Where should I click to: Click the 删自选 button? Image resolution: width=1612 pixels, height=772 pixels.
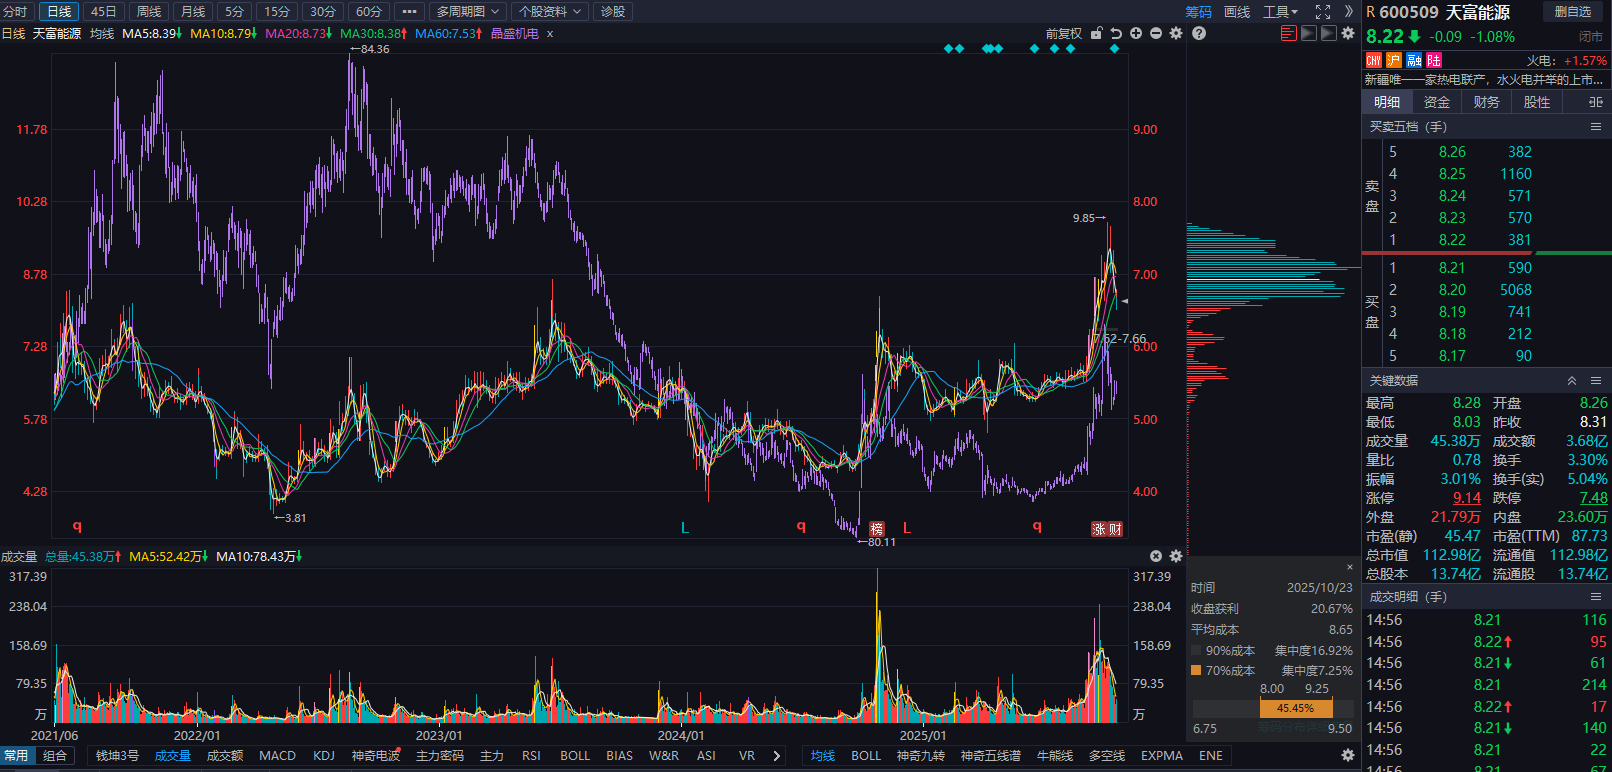[x=1573, y=12]
